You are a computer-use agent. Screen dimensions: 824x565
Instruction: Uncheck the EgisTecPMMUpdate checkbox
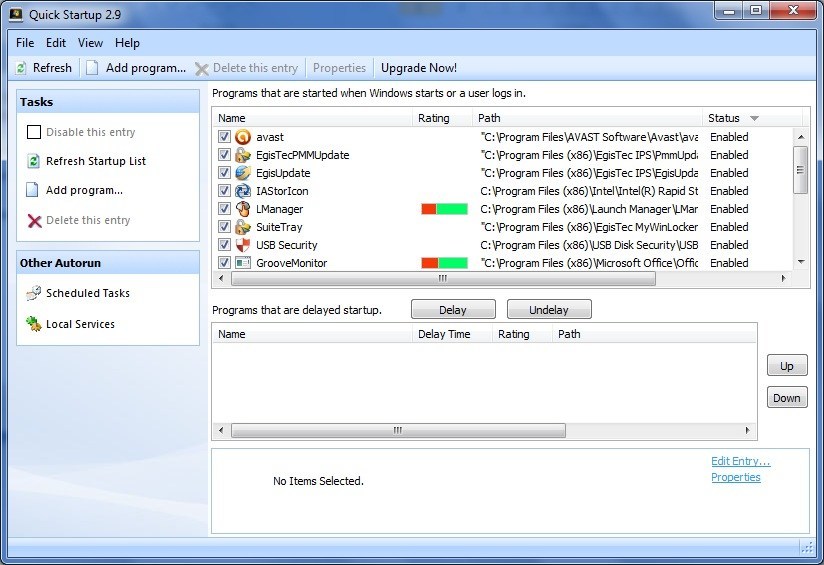[224, 155]
